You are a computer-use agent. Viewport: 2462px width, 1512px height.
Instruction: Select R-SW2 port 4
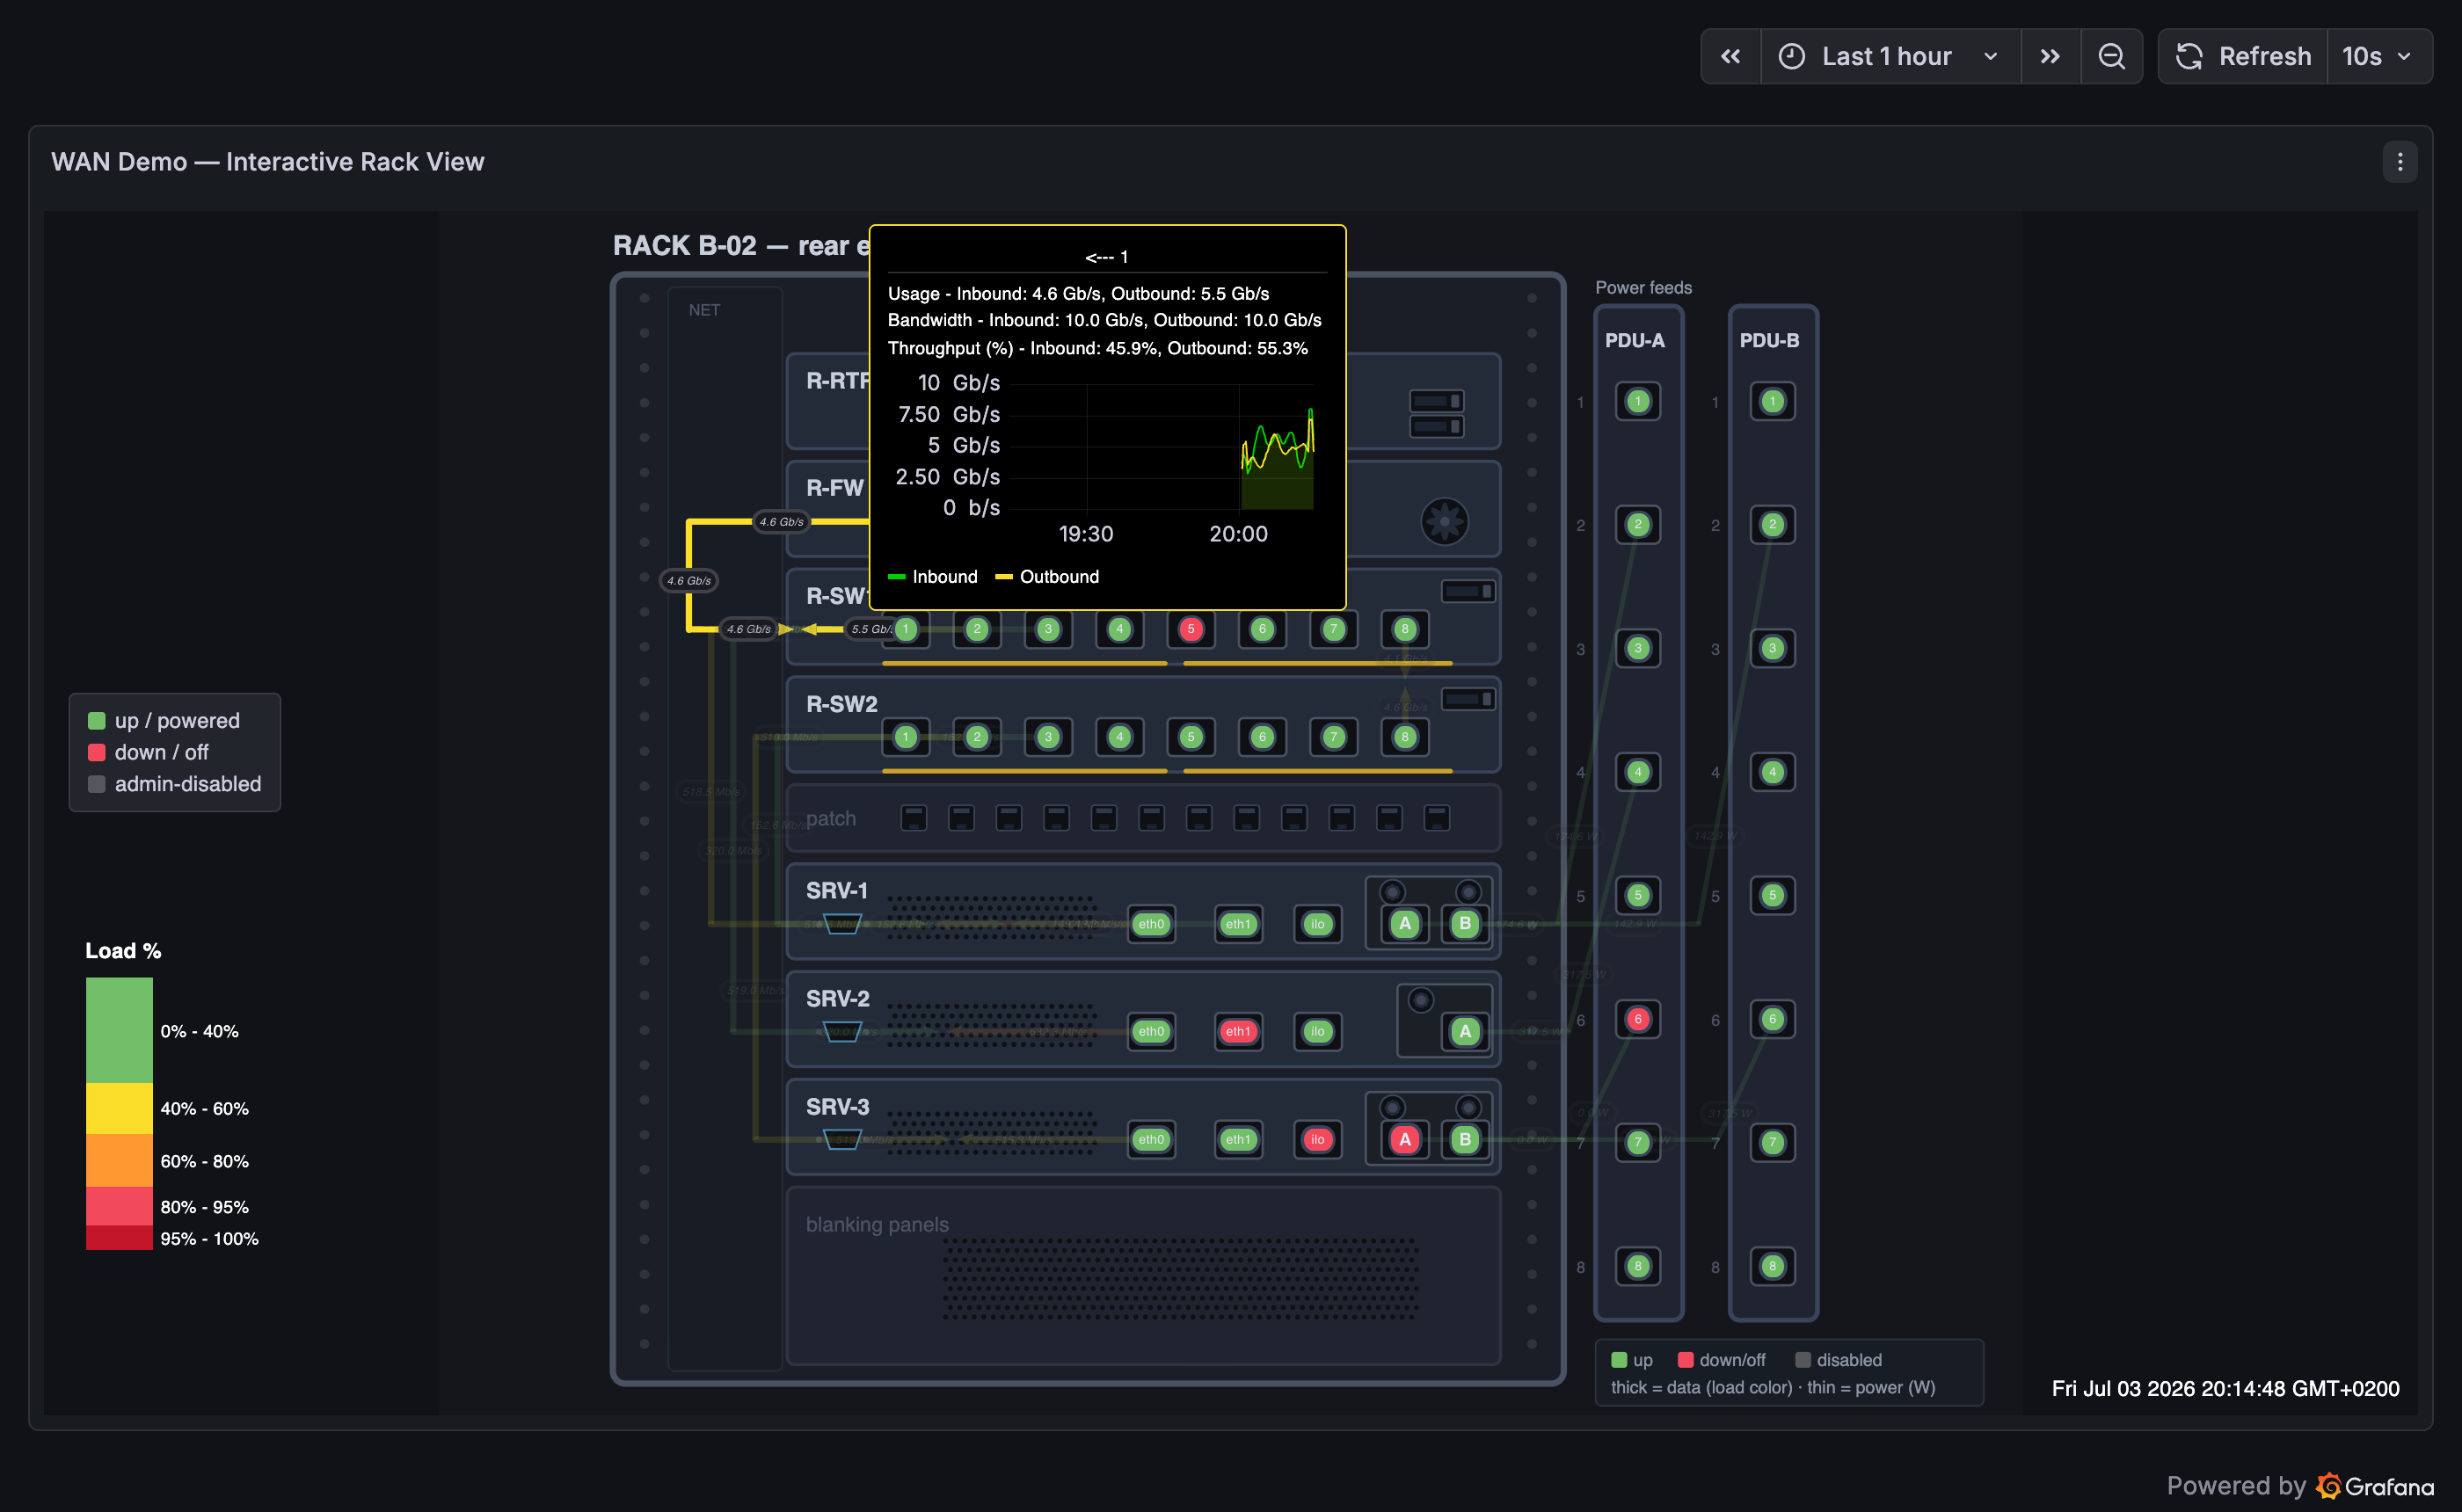pyautogui.click(x=1120, y=737)
